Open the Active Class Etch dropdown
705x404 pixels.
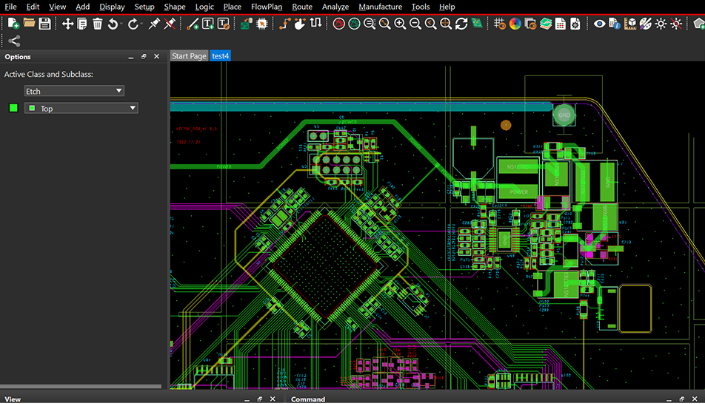coord(74,91)
